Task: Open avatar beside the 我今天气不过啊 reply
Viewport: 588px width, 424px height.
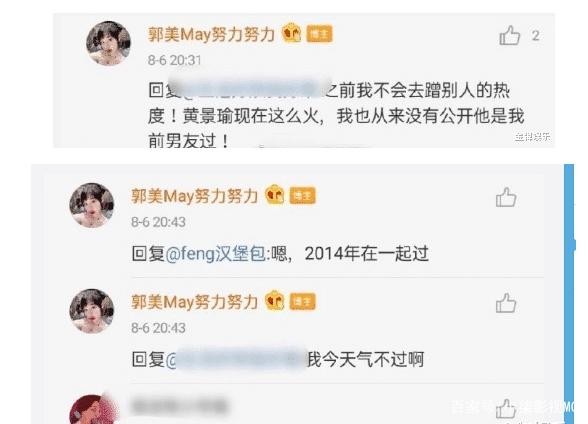Action: pos(92,311)
